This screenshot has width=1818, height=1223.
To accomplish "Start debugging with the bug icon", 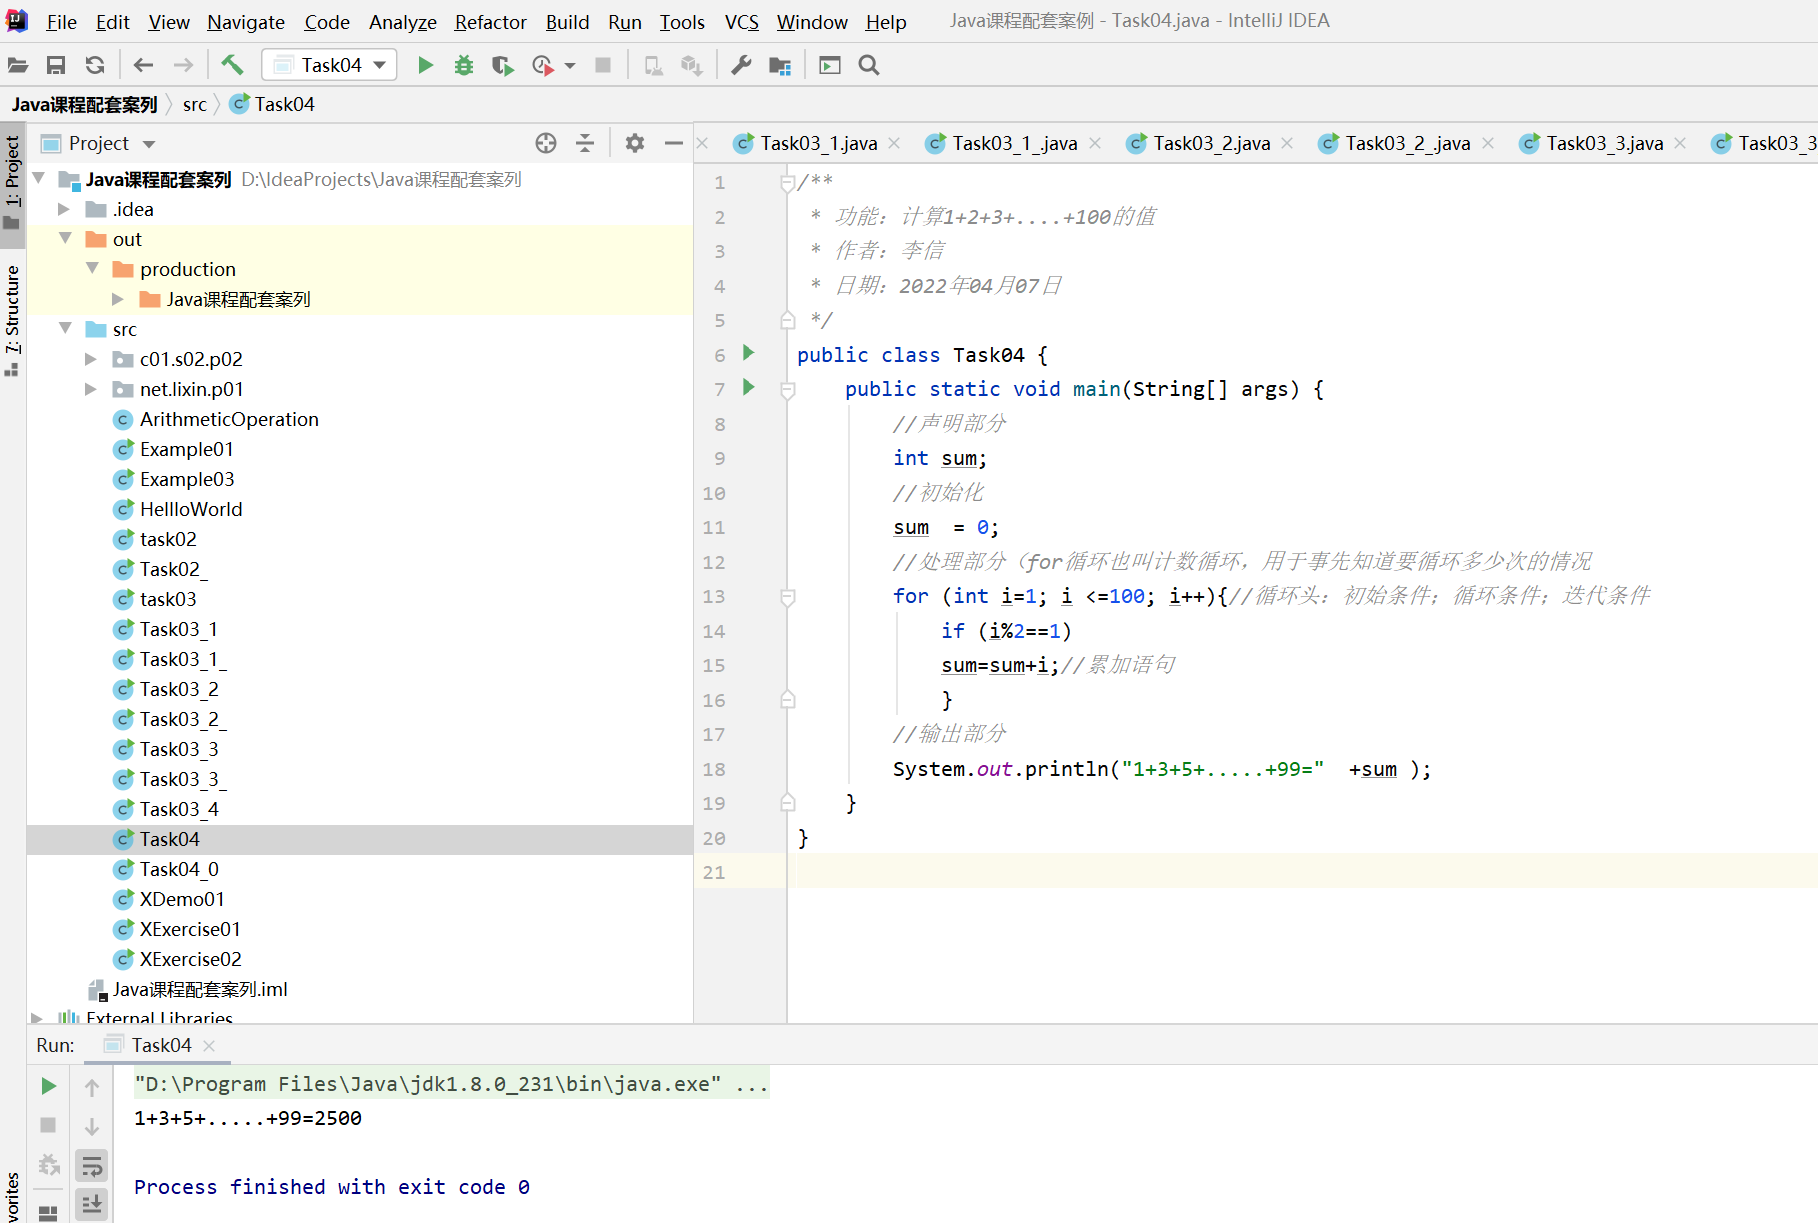I will [x=464, y=65].
